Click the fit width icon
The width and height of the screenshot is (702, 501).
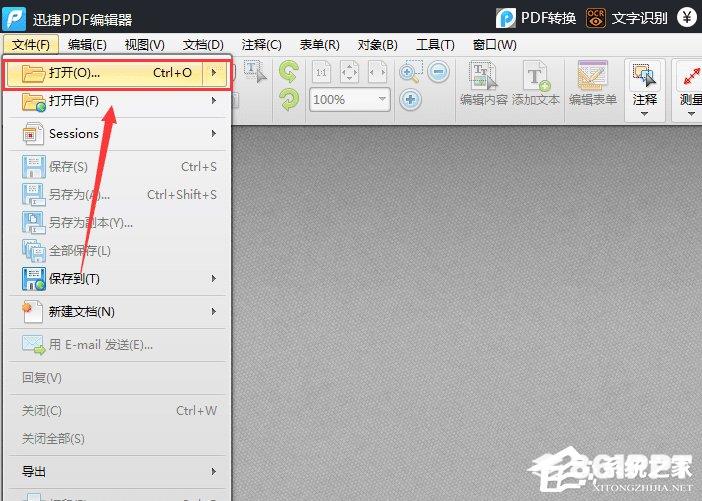(x=377, y=72)
